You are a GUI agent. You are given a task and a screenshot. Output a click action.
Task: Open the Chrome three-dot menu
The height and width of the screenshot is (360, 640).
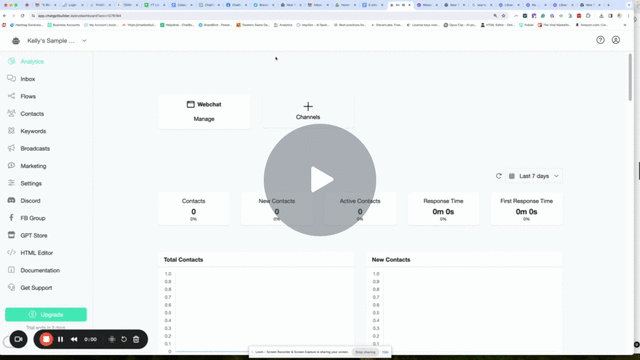pyautogui.click(x=629, y=16)
